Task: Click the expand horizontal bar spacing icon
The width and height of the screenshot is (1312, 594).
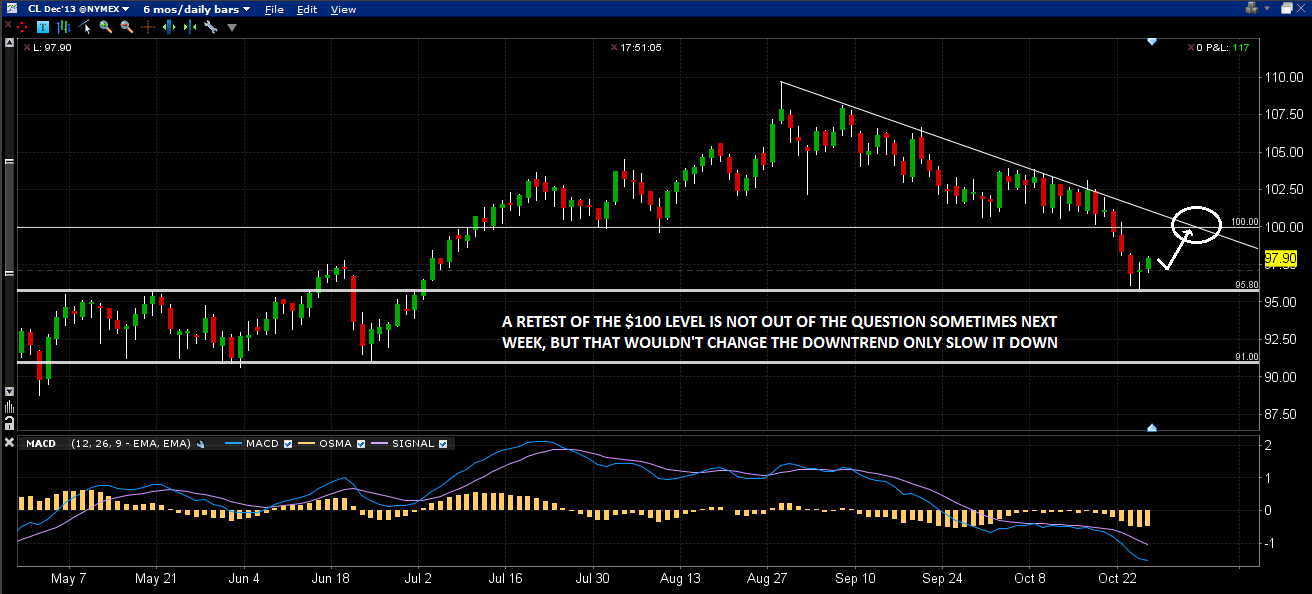Action: [x=169, y=27]
